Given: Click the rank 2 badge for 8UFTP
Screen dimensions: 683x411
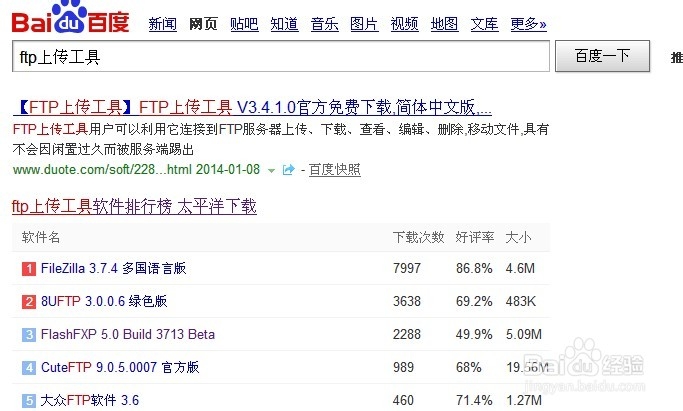Looking at the screenshot, I should coord(29,301).
